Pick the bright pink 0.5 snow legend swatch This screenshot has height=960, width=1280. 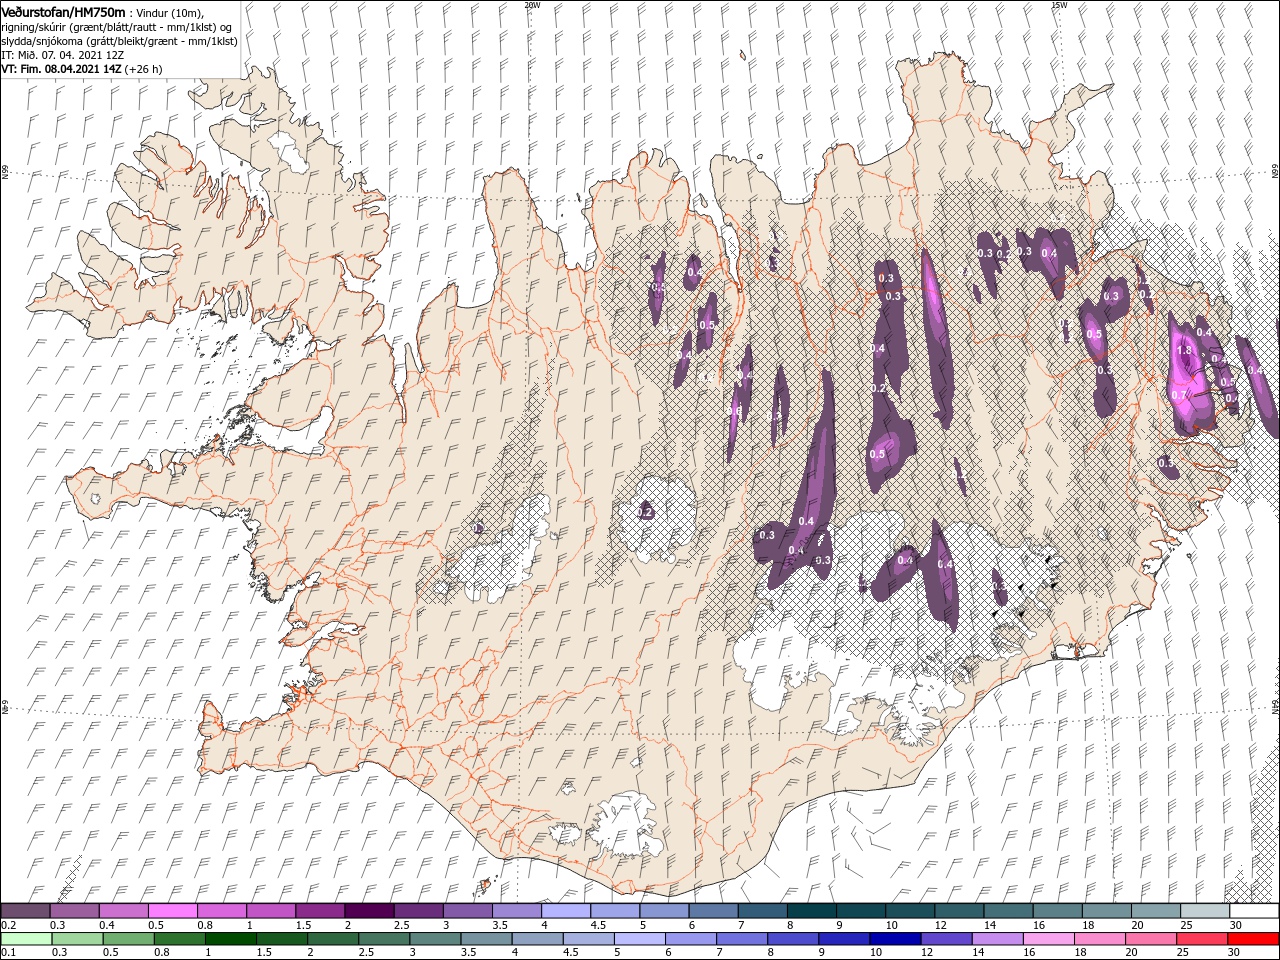(x=172, y=911)
